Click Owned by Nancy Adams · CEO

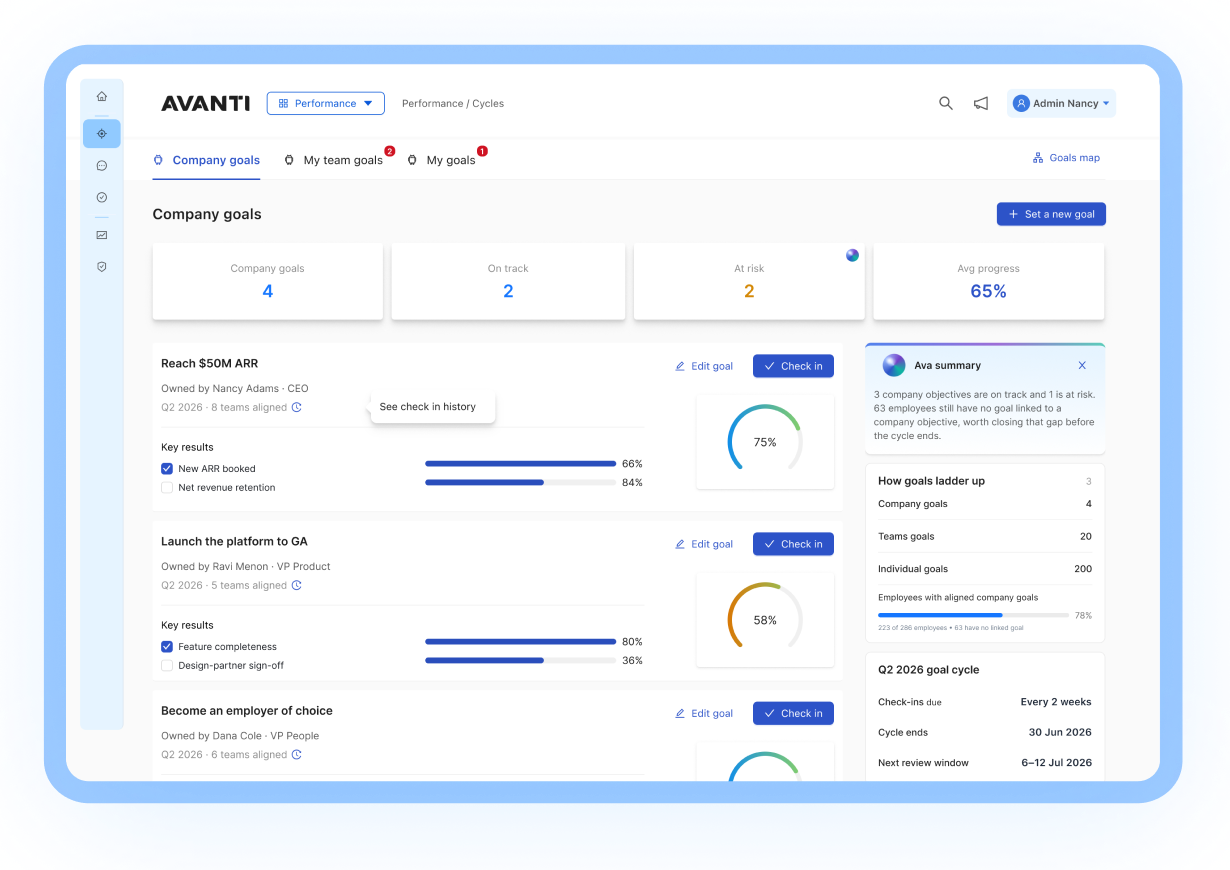pyautogui.click(x=235, y=388)
